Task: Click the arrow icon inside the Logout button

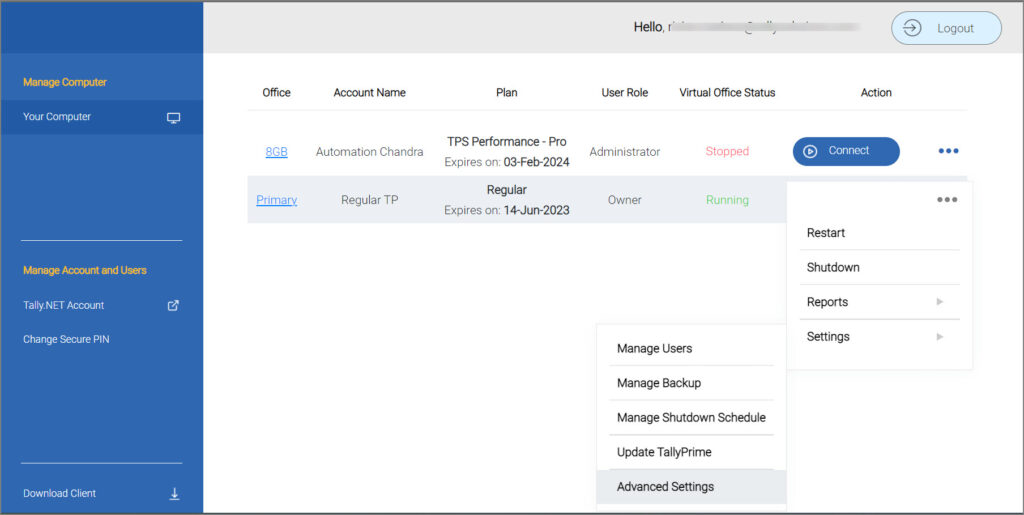Action: (x=912, y=28)
